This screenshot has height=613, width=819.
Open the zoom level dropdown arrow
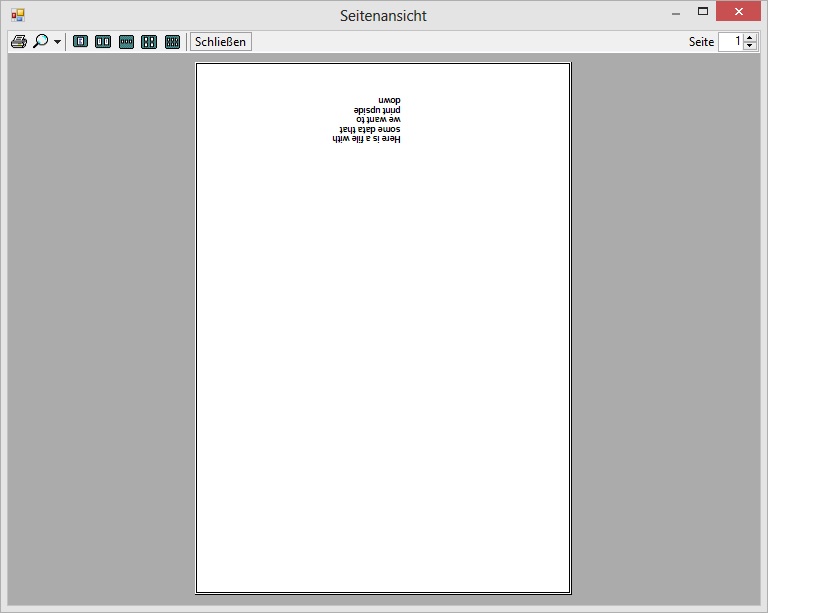57,42
